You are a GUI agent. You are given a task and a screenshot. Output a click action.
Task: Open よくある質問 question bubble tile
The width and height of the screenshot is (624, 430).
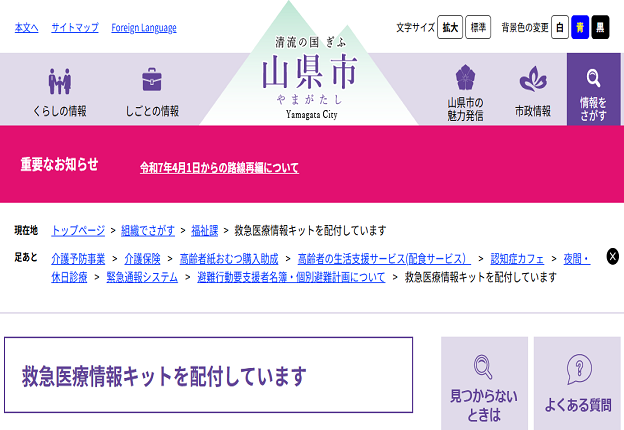(578, 383)
